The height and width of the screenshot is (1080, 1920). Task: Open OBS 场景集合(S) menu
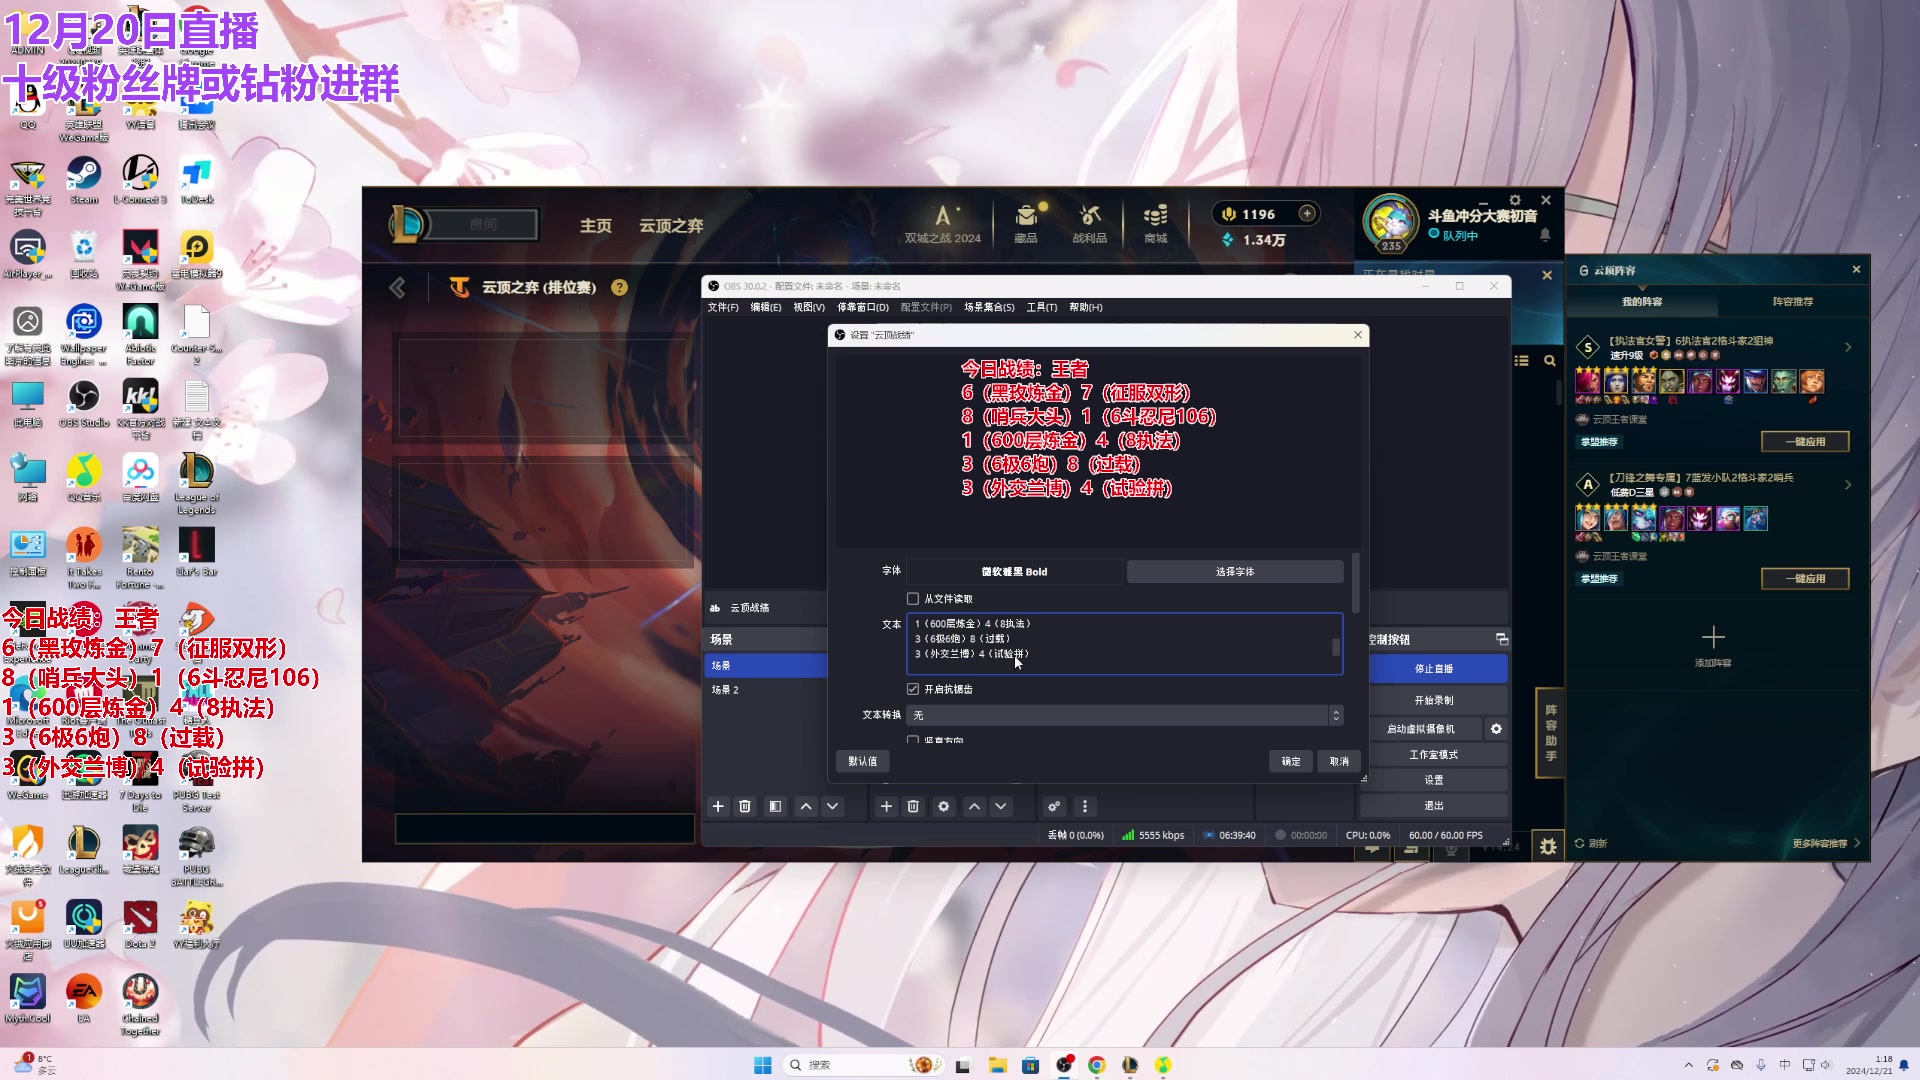coord(989,308)
